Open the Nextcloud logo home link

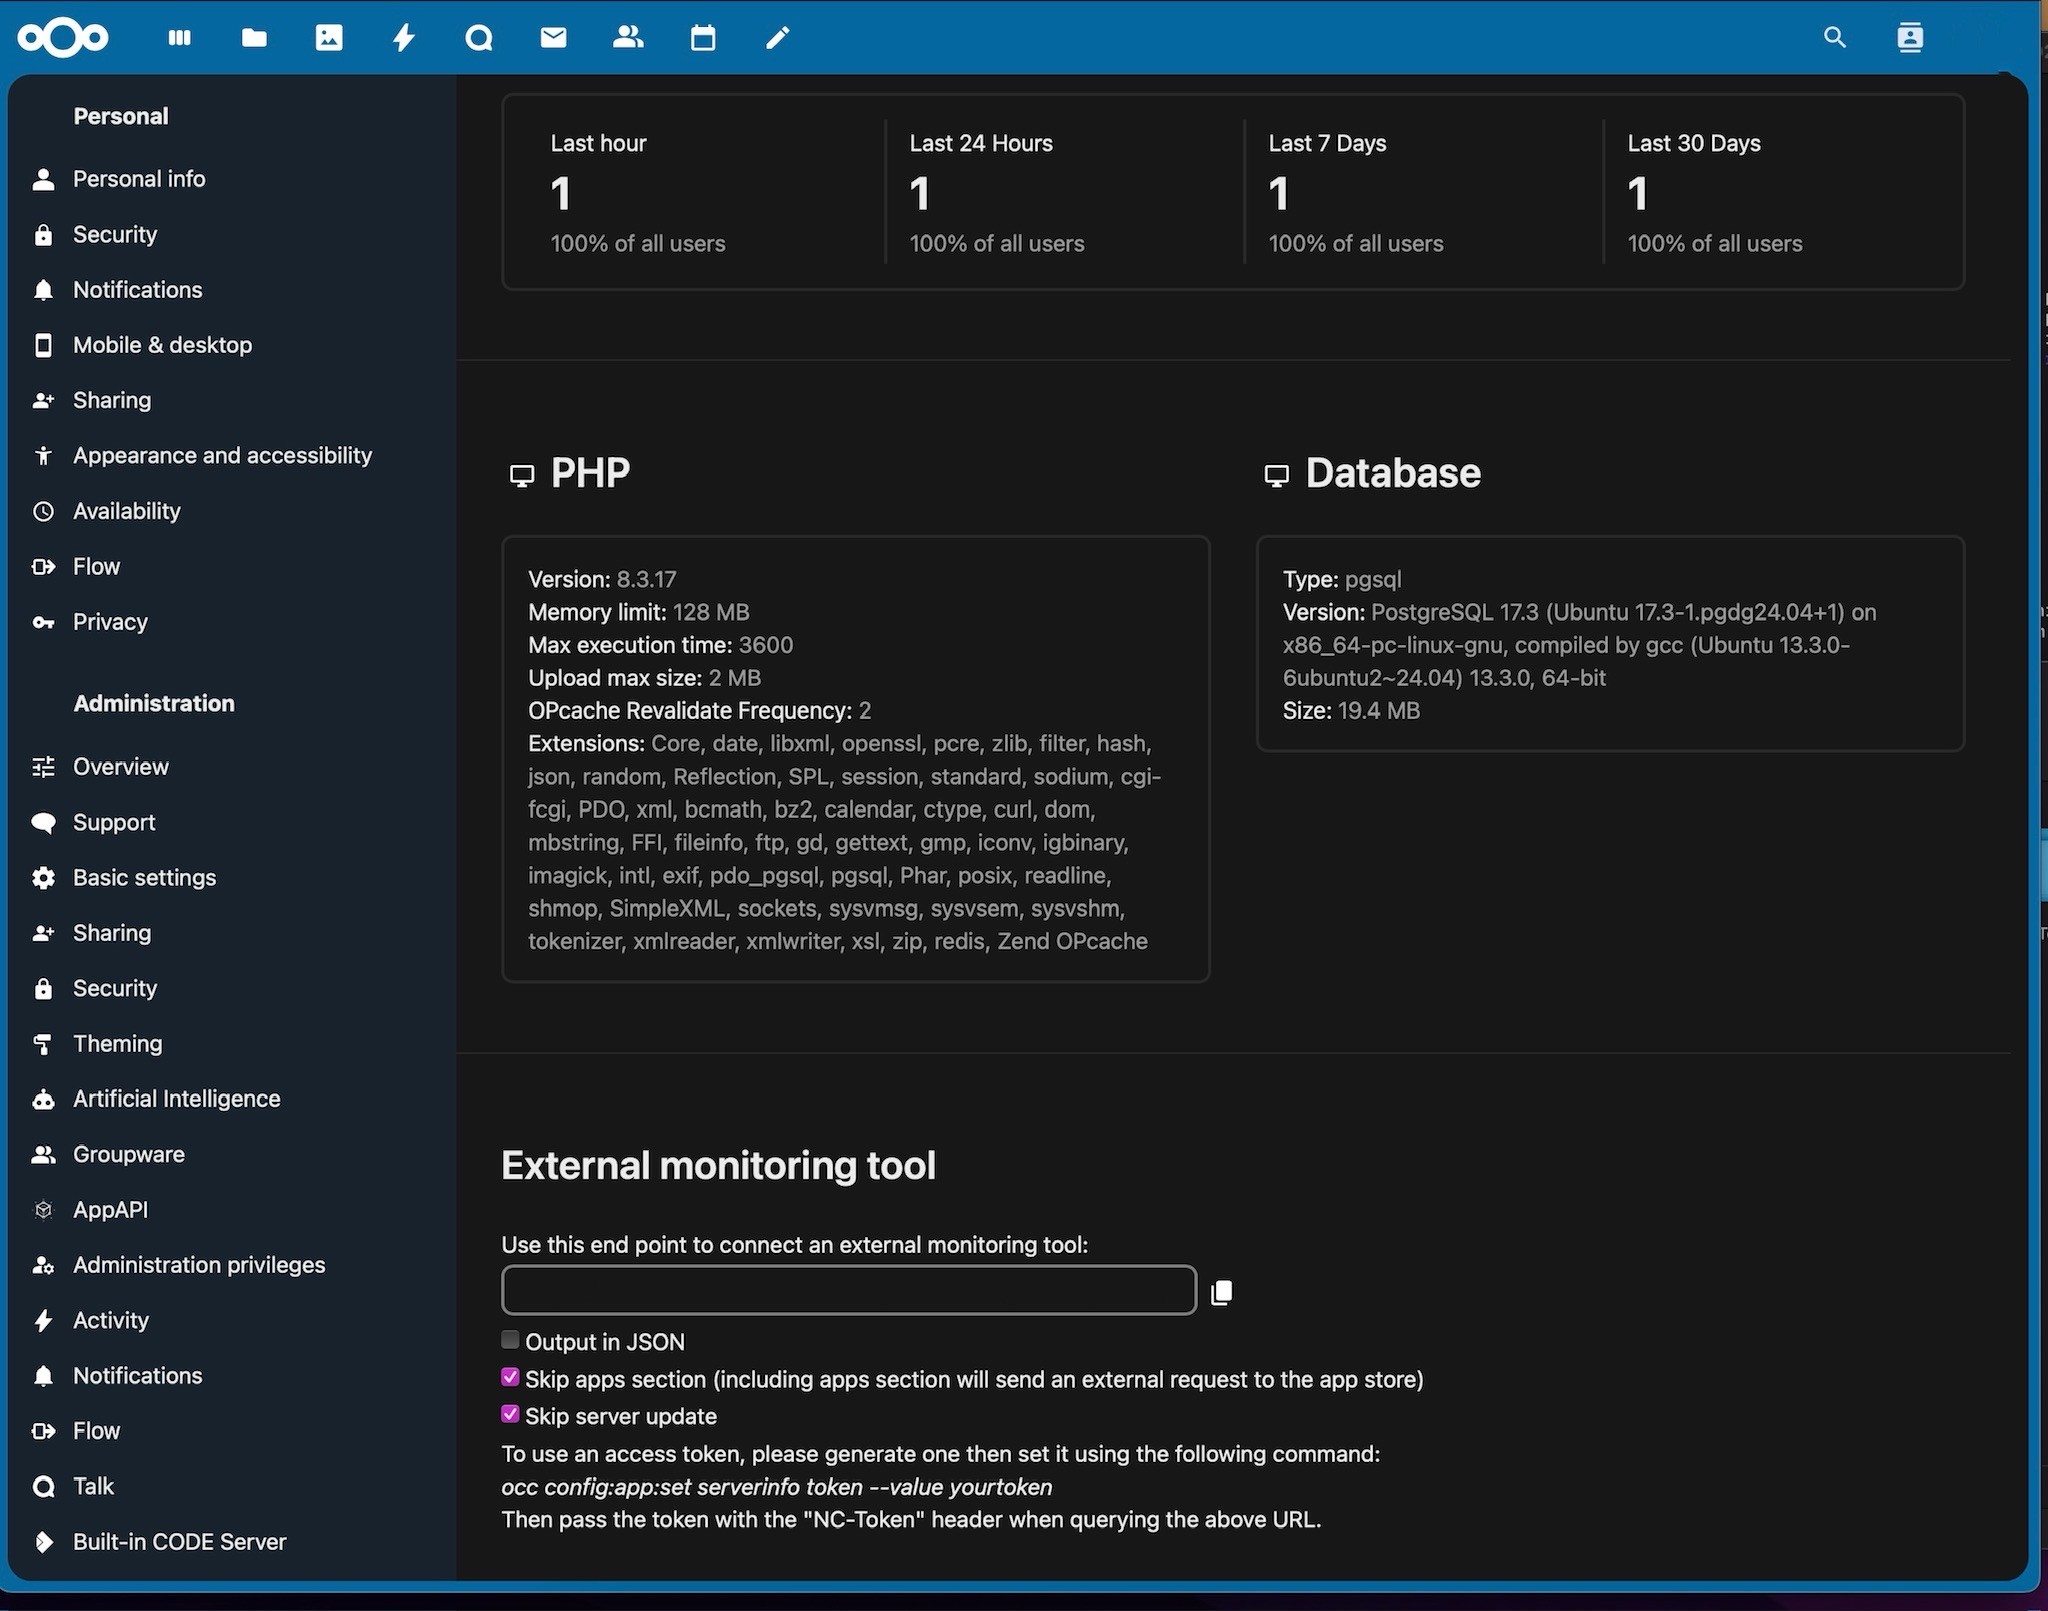pyautogui.click(x=63, y=38)
